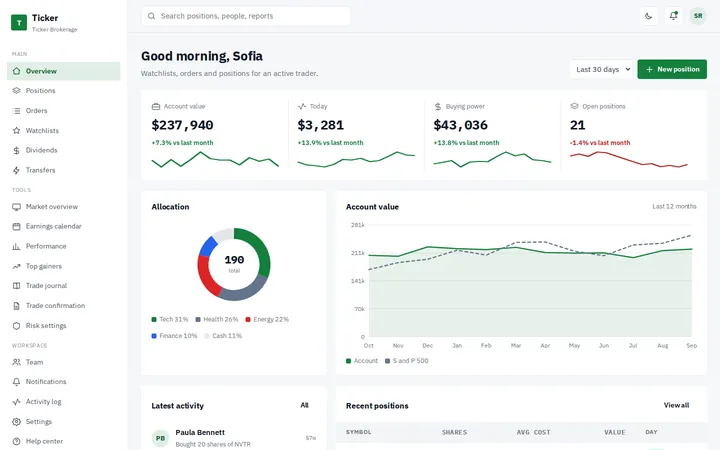Open Risk settings page
The image size is (720, 450).
[63, 326]
